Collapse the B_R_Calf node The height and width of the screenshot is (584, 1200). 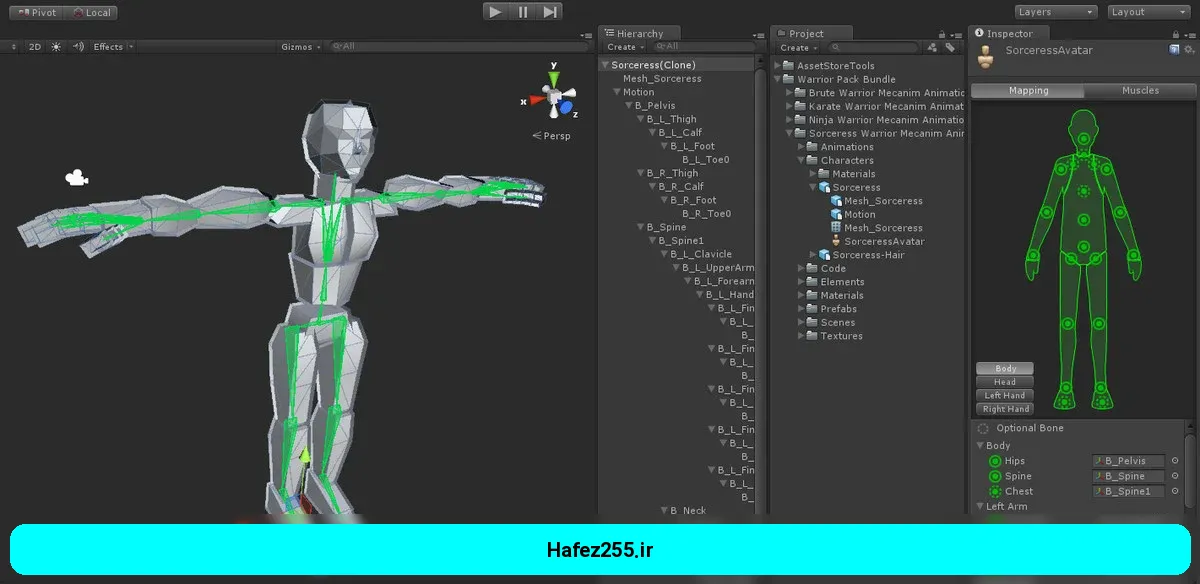[653, 187]
